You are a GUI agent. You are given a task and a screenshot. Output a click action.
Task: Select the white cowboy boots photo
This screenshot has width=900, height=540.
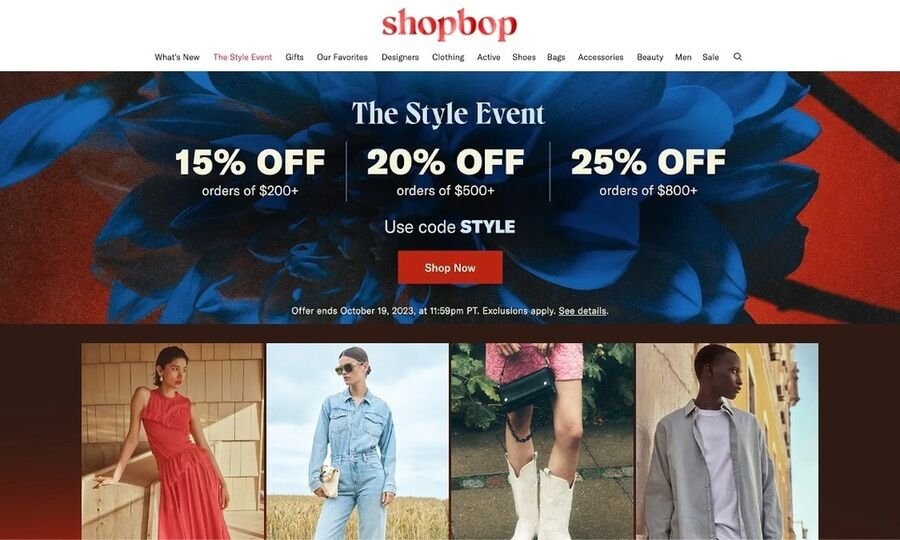point(542,441)
